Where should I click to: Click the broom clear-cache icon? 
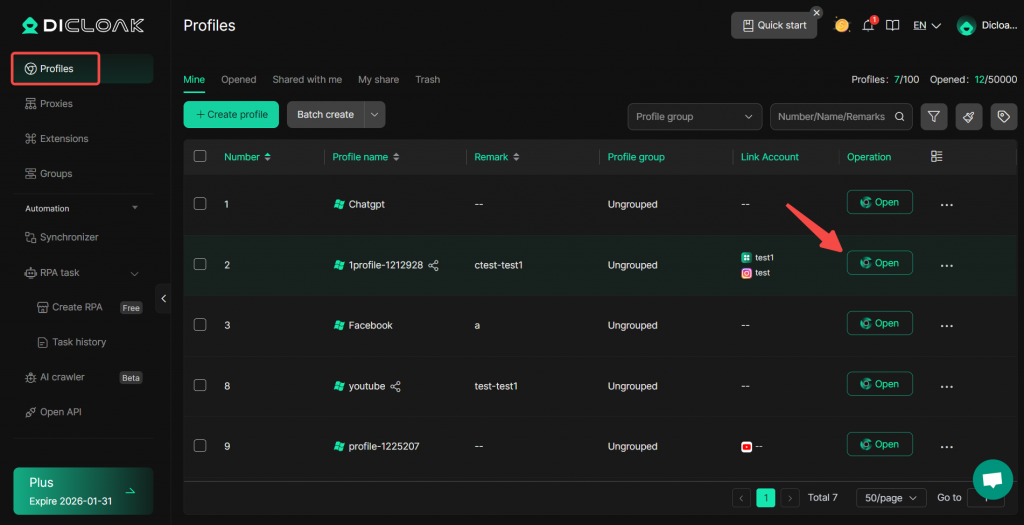click(x=968, y=116)
